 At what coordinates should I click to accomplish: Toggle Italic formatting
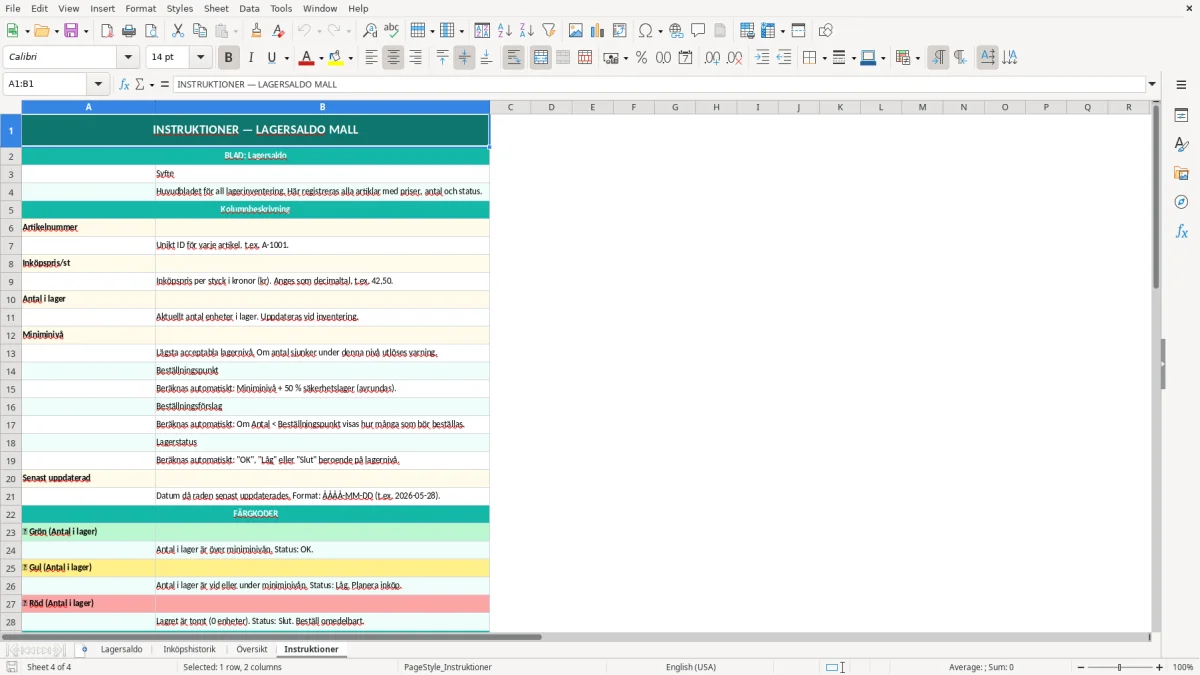click(x=251, y=58)
